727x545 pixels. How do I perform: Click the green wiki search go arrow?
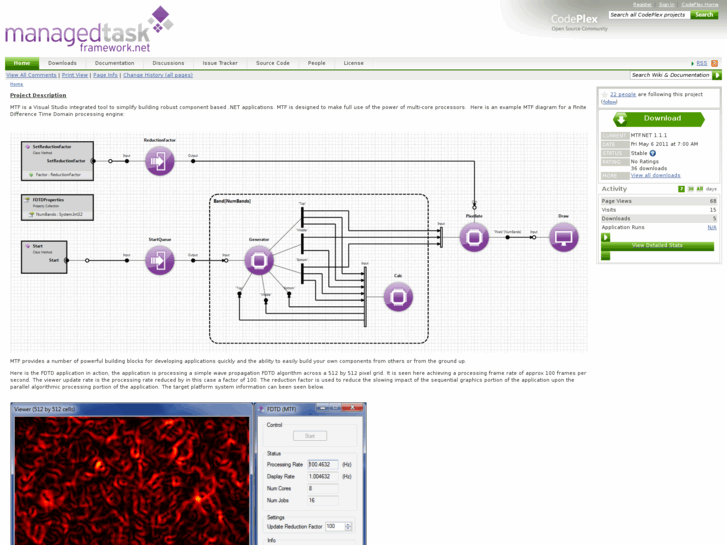coord(717,75)
